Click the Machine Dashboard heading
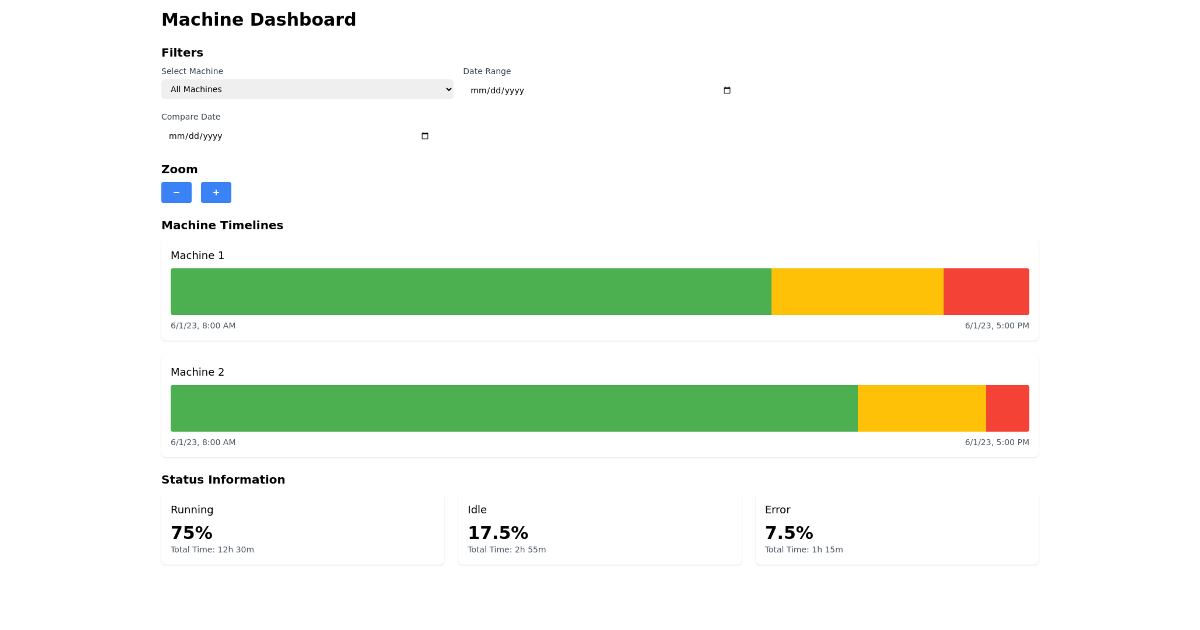The height and width of the screenshot is (630, 1200). point(257,19)
